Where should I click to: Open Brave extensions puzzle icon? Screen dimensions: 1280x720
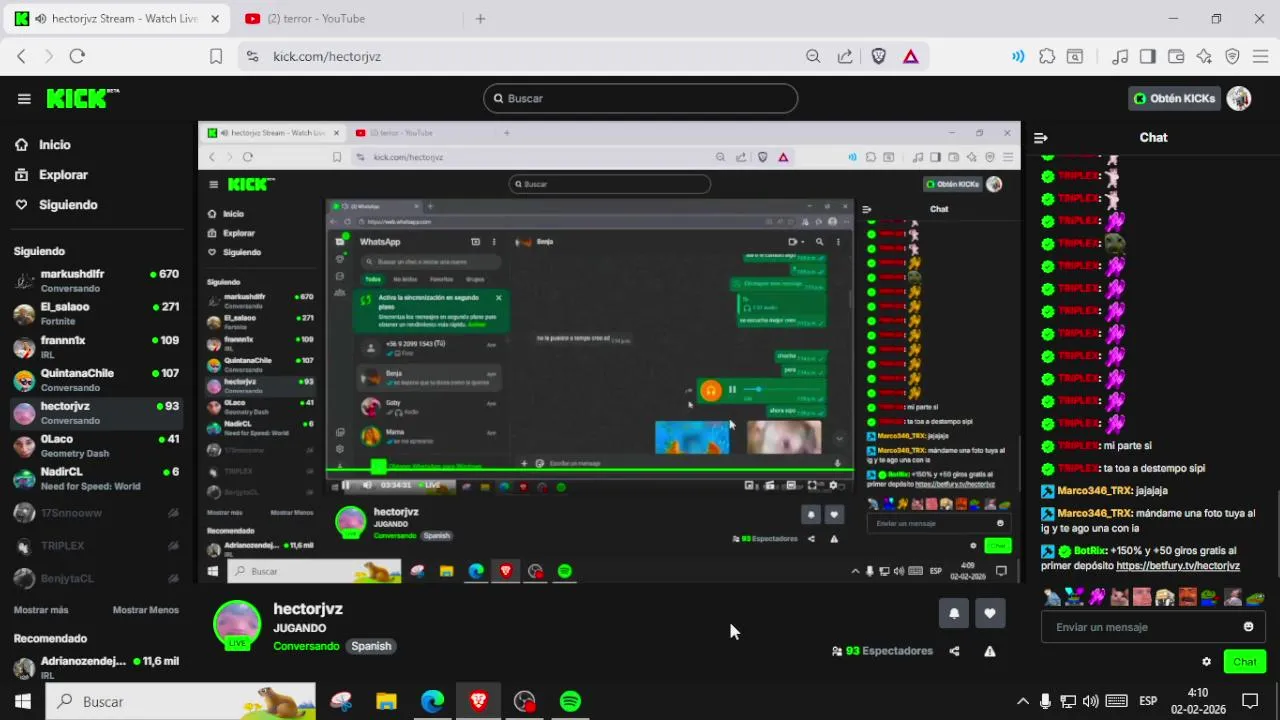(1047, 56)
